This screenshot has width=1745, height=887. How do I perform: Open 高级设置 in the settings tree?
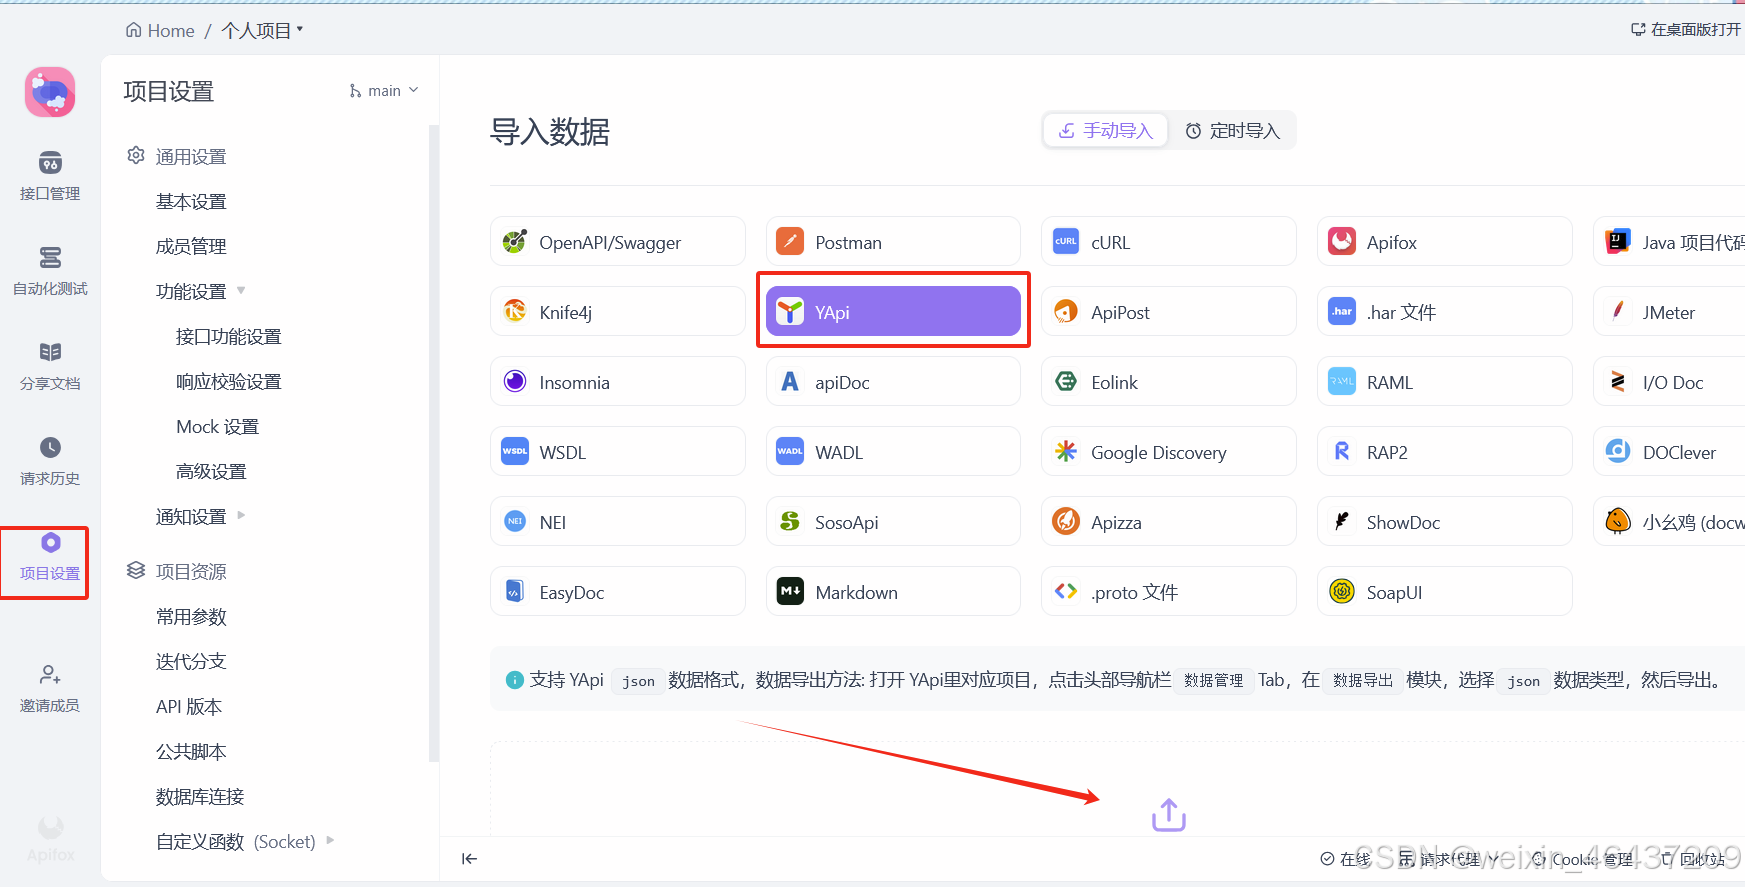pos(211,472)
